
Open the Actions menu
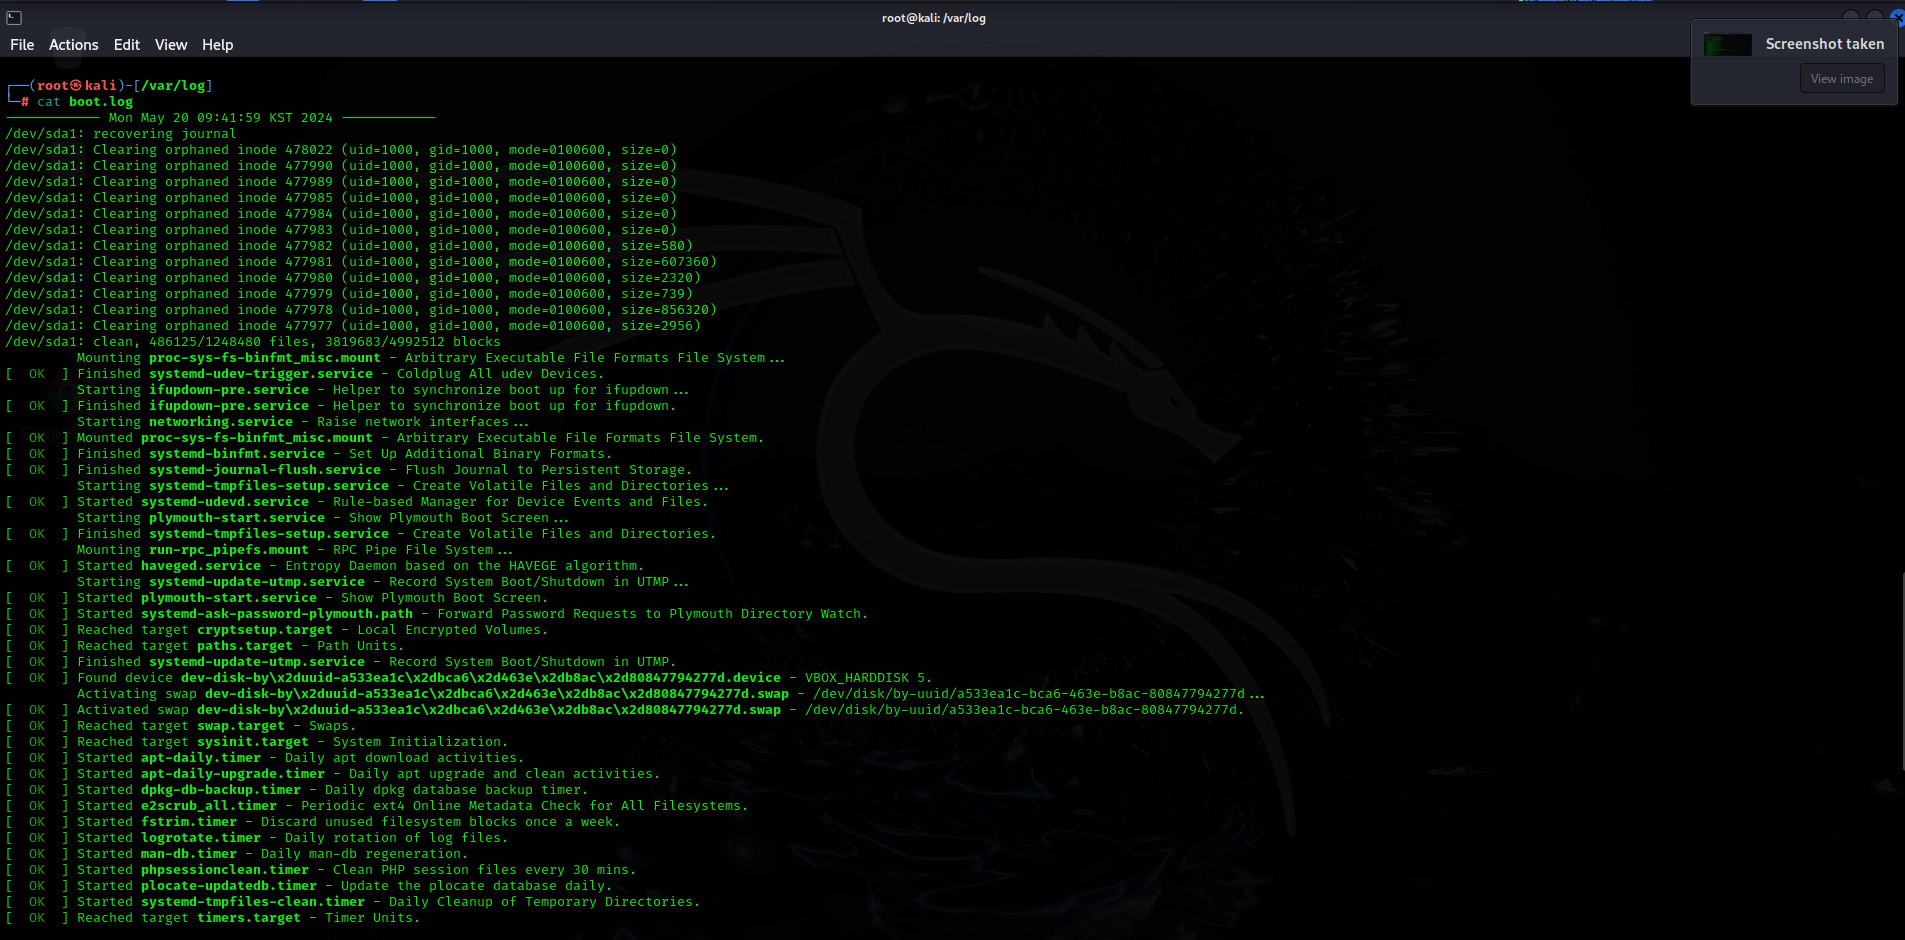(74, 45)
